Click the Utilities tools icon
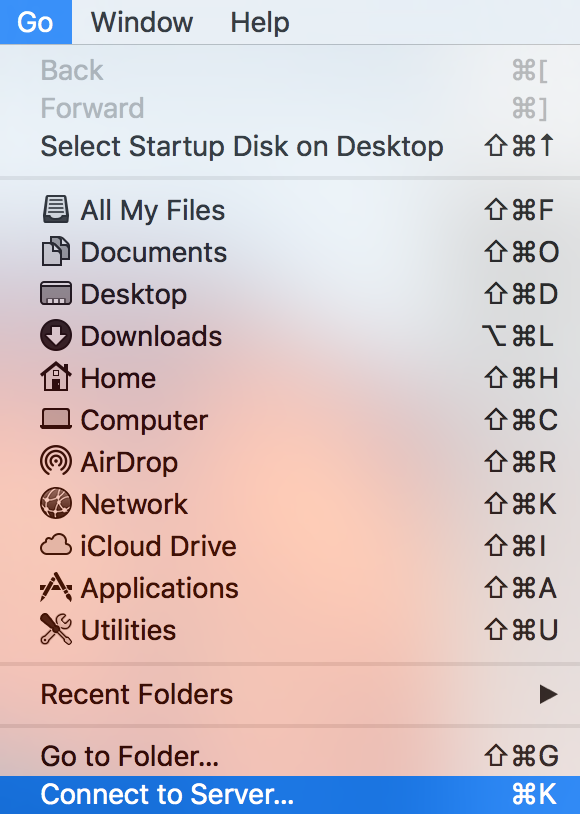580x814 pixels. 55,630
